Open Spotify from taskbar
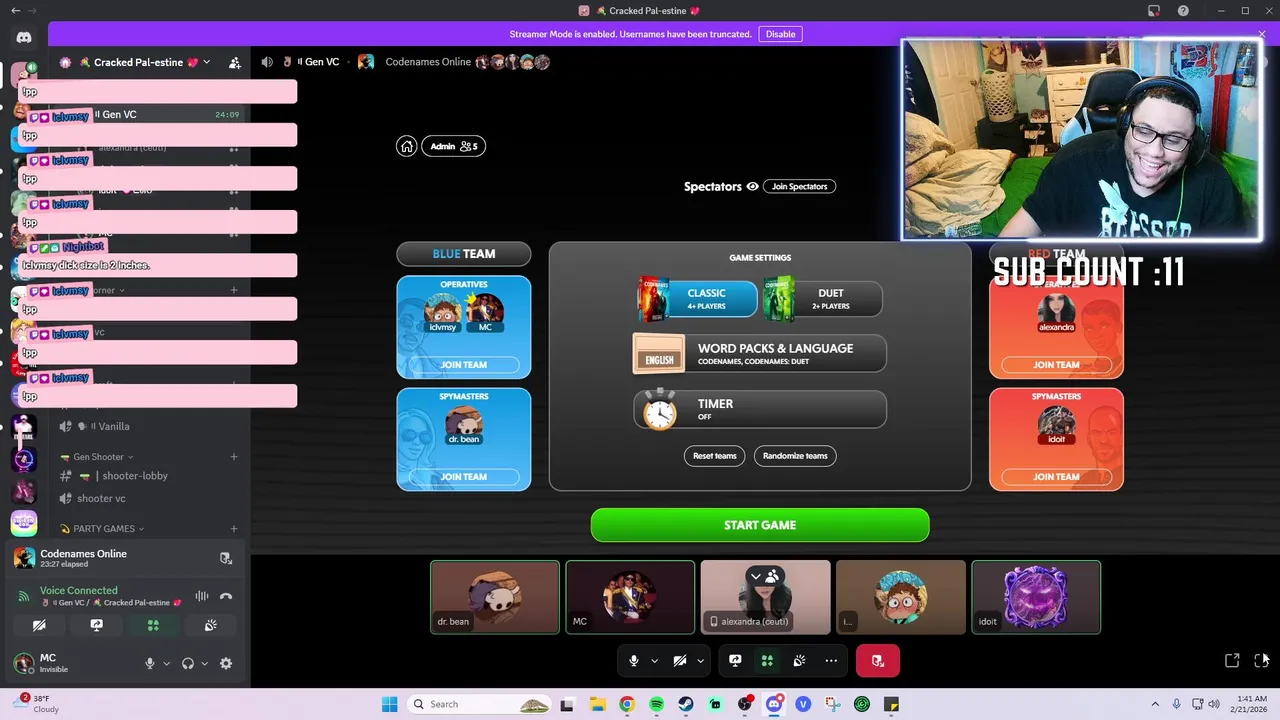 coord(656,704)
